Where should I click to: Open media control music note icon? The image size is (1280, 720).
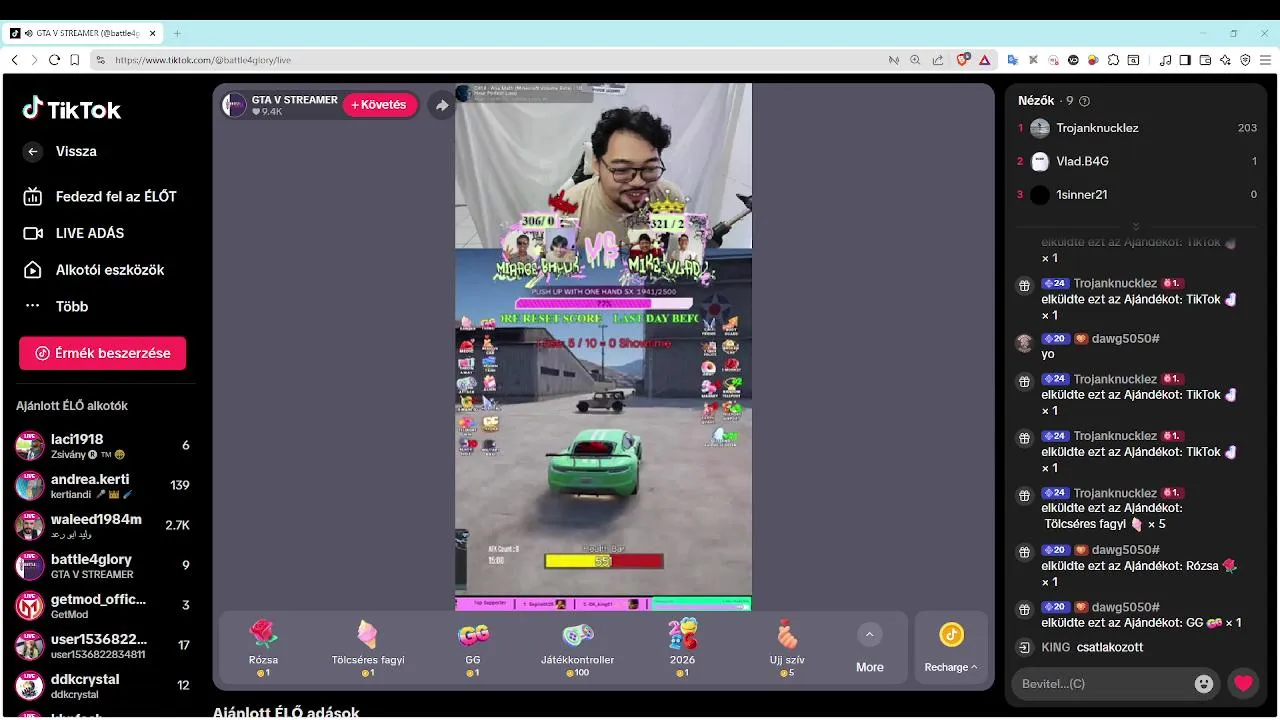coord(1165,60)
